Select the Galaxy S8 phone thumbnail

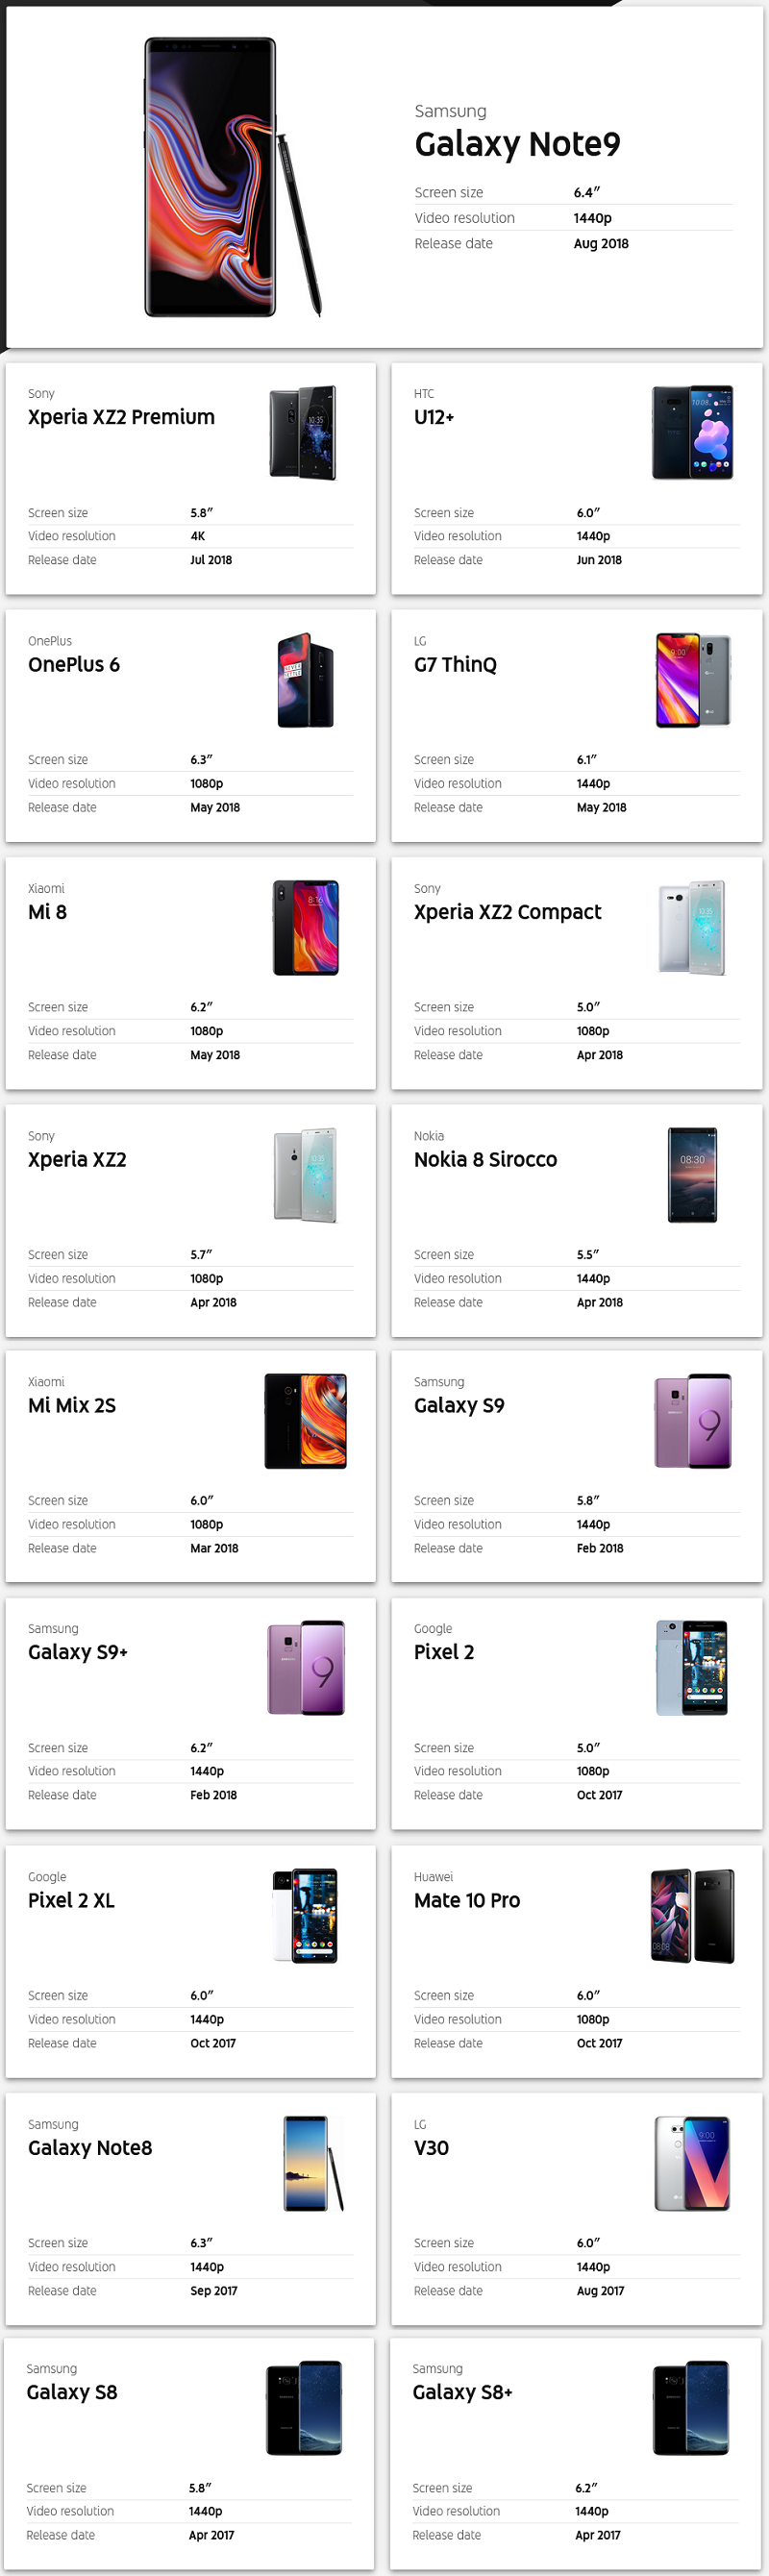tap(304, 2408)
